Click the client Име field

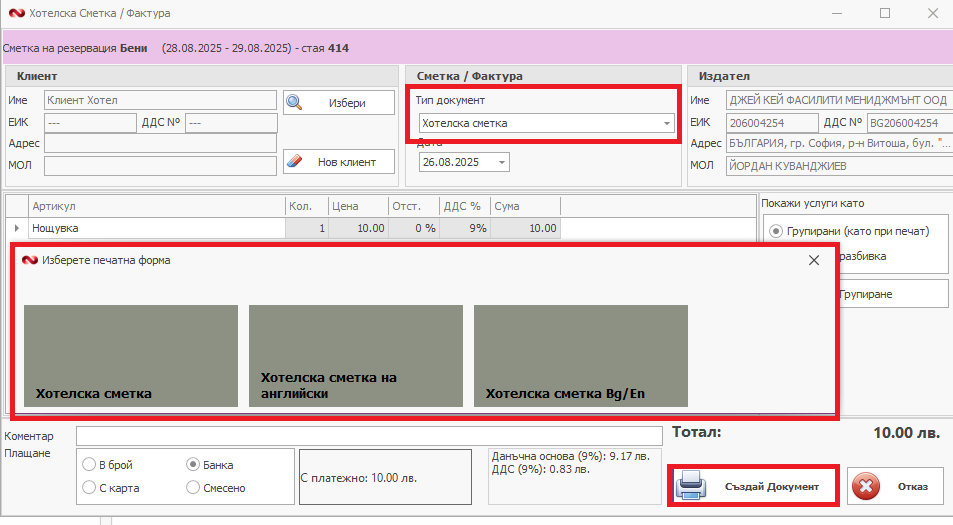pyautogui.click(x=160, y=100)
